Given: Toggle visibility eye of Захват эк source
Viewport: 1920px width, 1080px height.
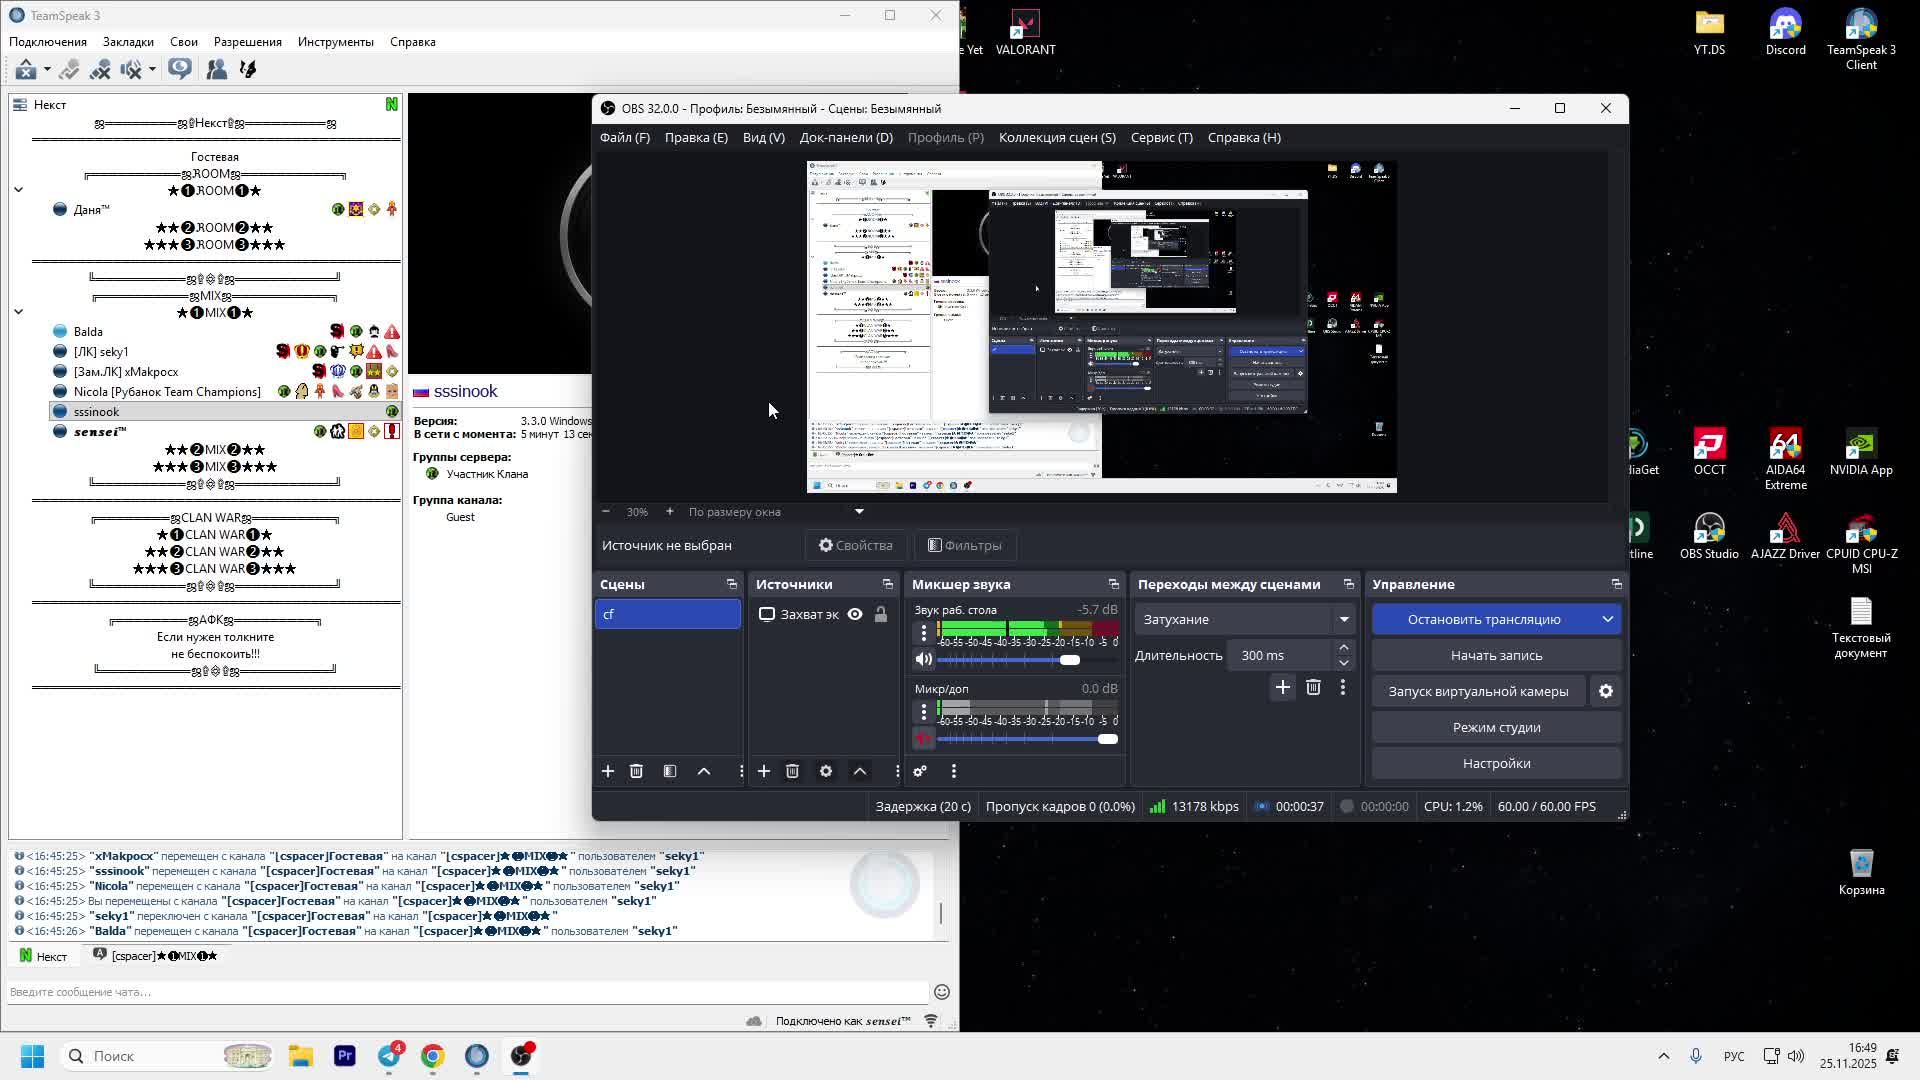Looking at the screenshot, I should 855,614.
